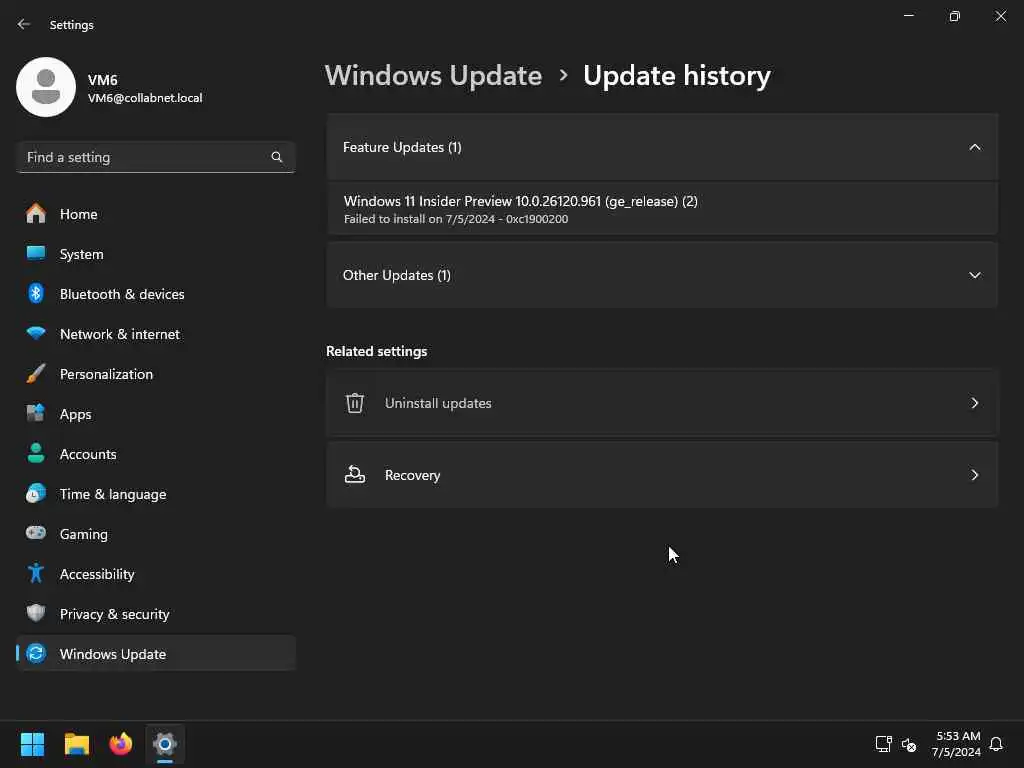Navigate to Privacy & security
This screenshot has width=1024, height=768.
point(156,613)
